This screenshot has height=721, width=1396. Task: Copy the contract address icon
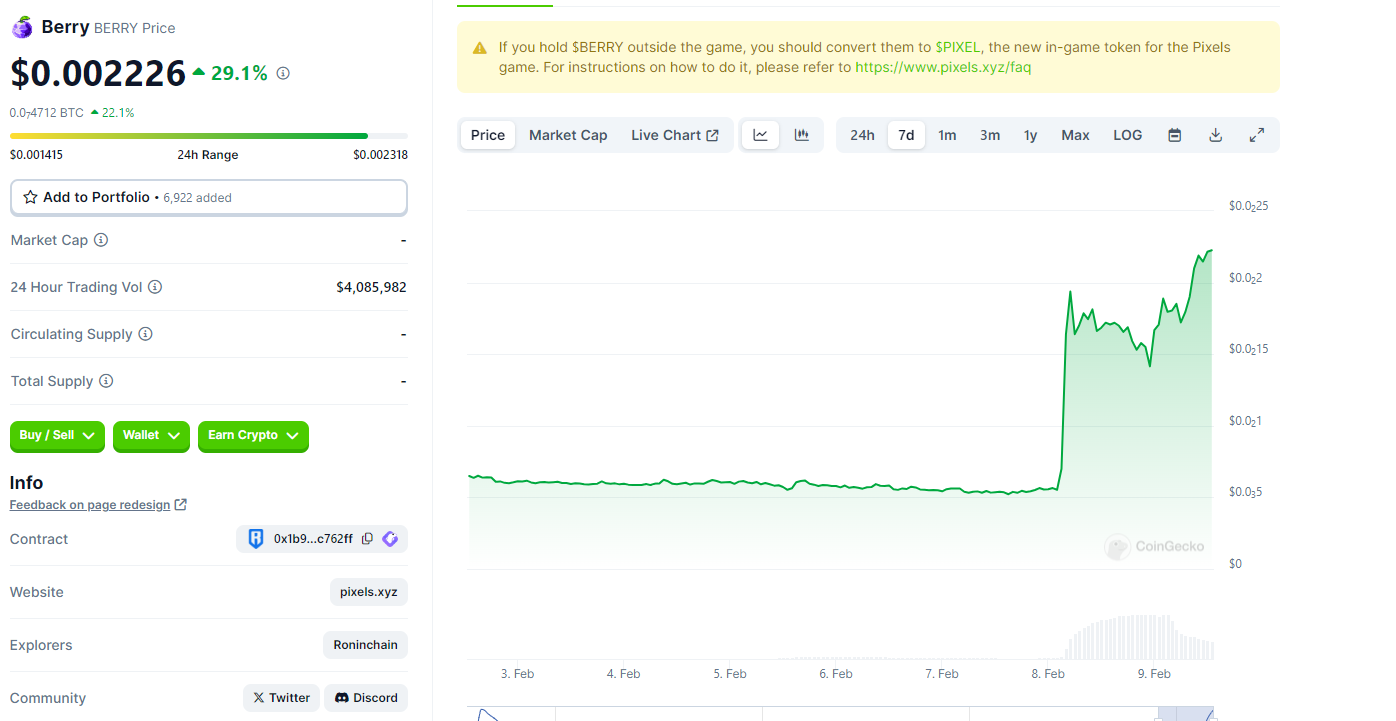[x=367, y=539]
